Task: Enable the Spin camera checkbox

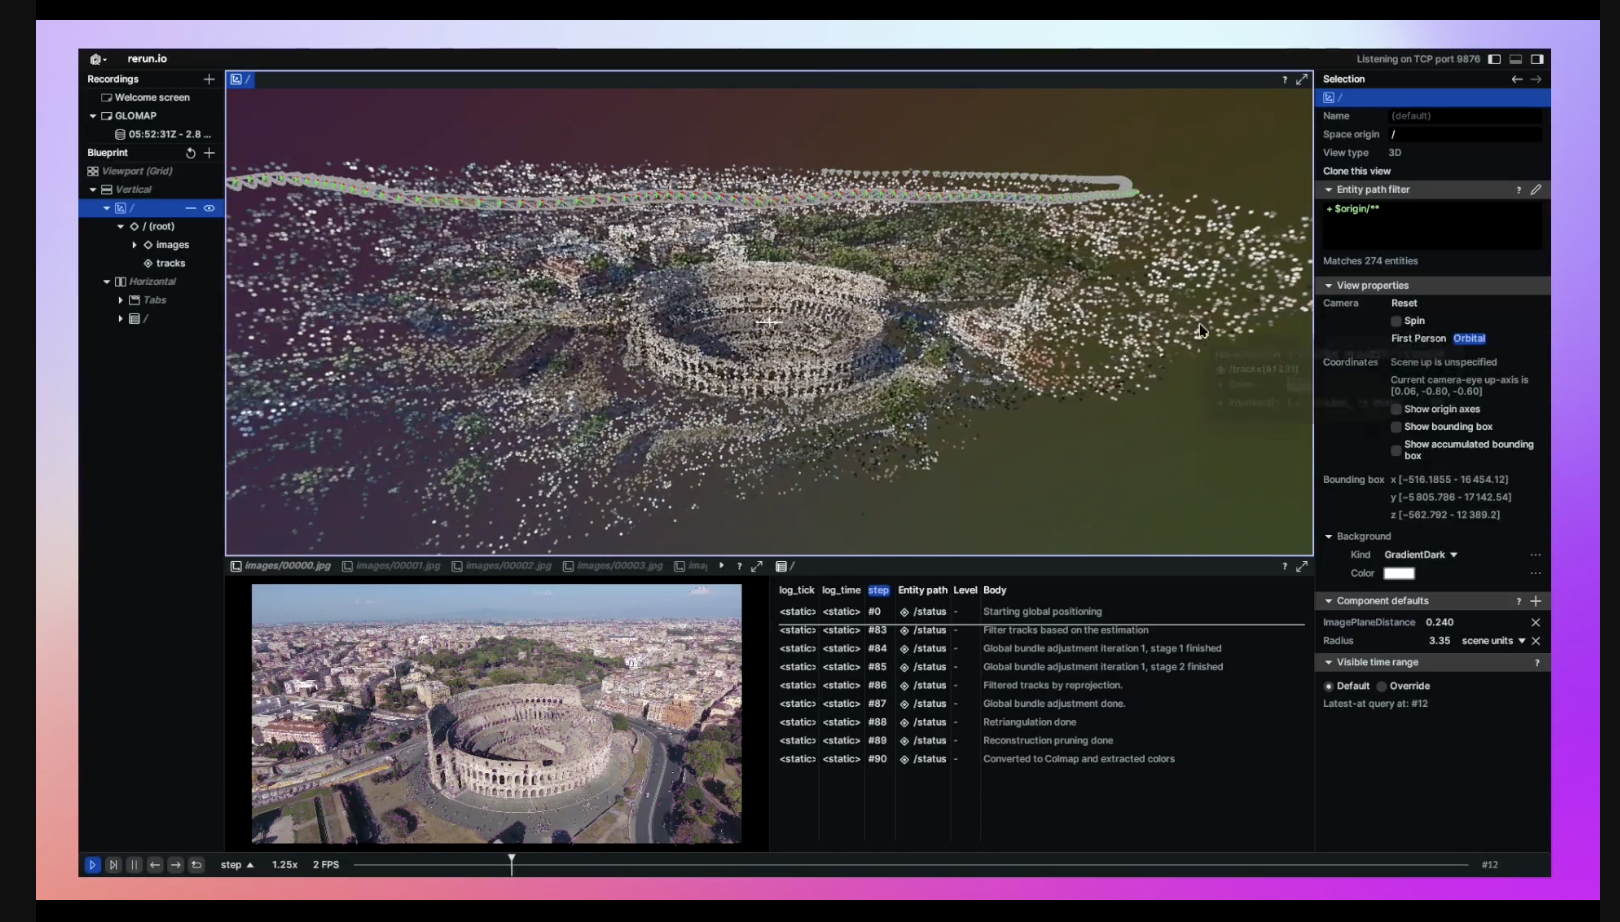Action: (x=1396, y=321)
